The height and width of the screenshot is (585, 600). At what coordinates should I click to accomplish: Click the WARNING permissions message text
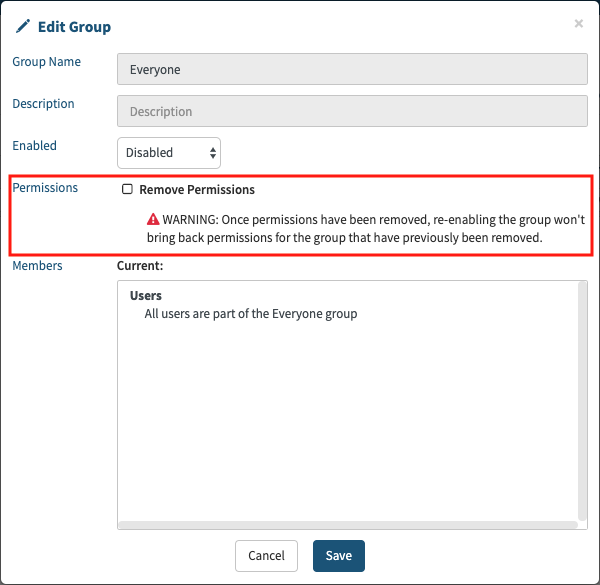(x=366, y=228)
